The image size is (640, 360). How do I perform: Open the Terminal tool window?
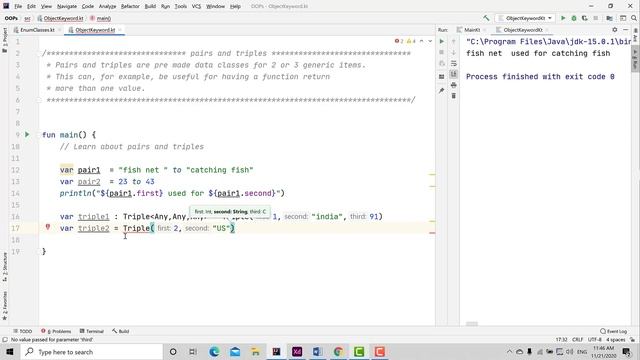pyautogui.click(x=92, y=331)
